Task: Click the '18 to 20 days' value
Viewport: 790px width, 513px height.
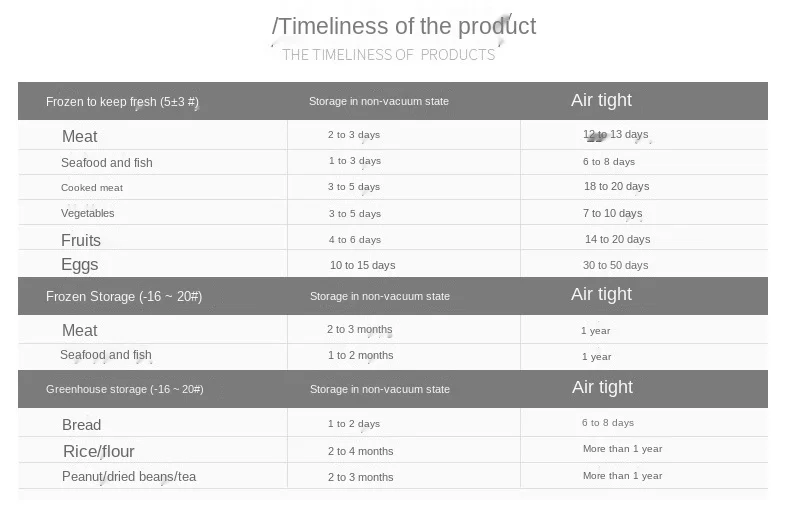Action: pos(617,186)
